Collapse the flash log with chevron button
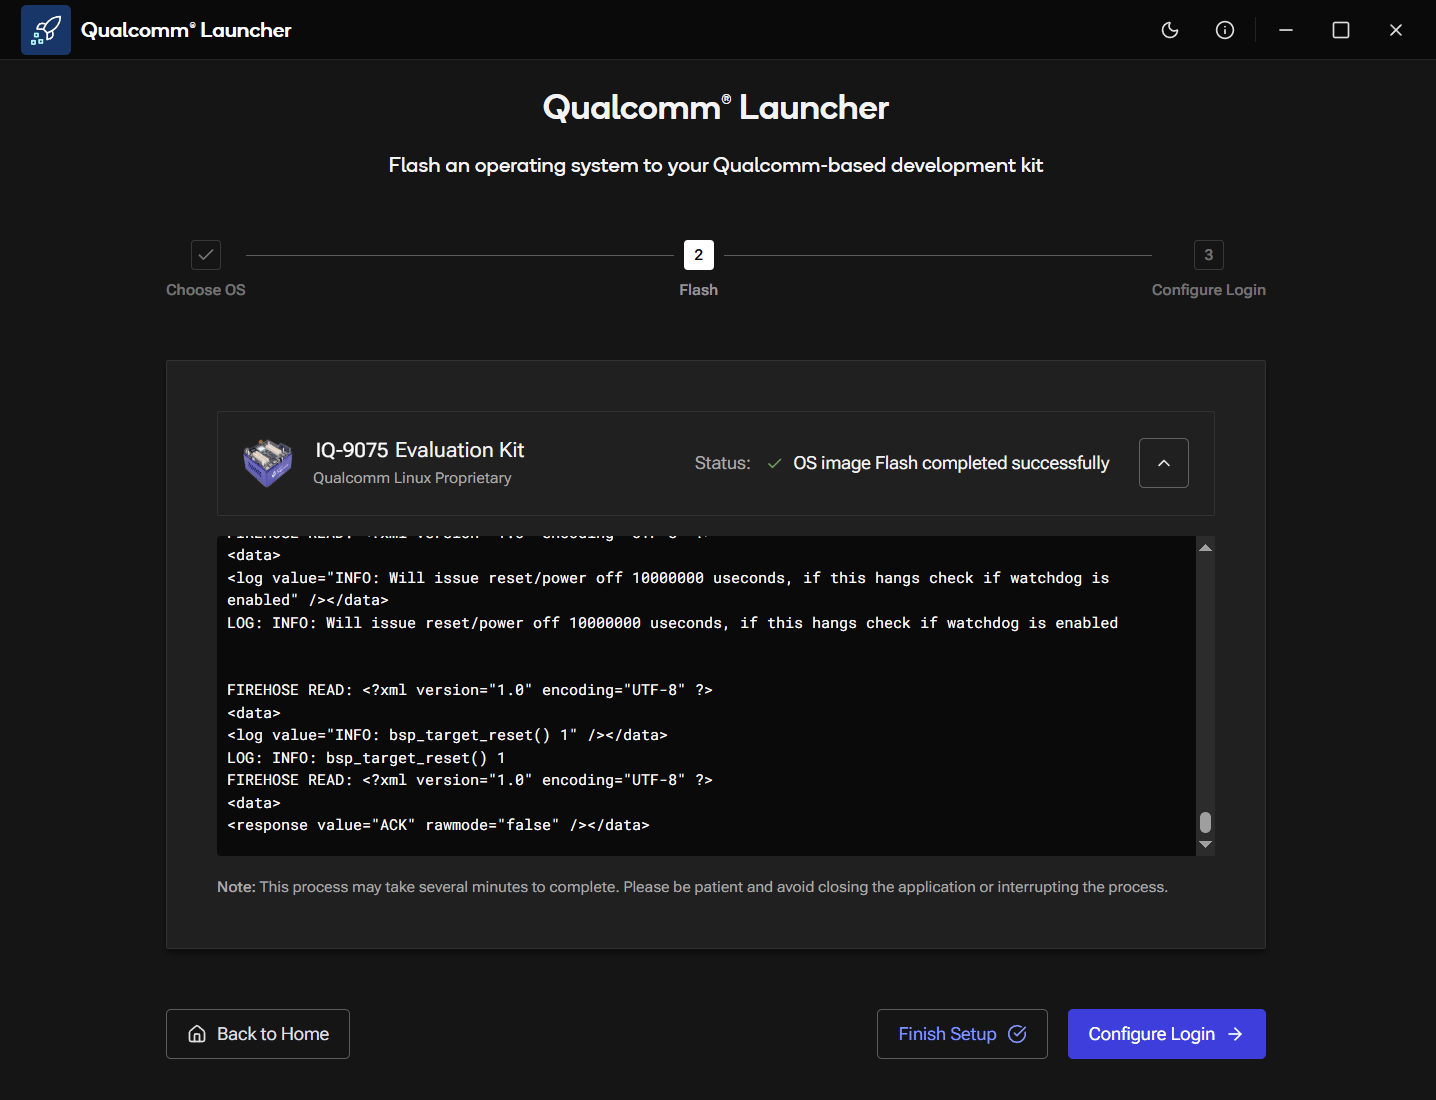 (x=1164, y=463)
